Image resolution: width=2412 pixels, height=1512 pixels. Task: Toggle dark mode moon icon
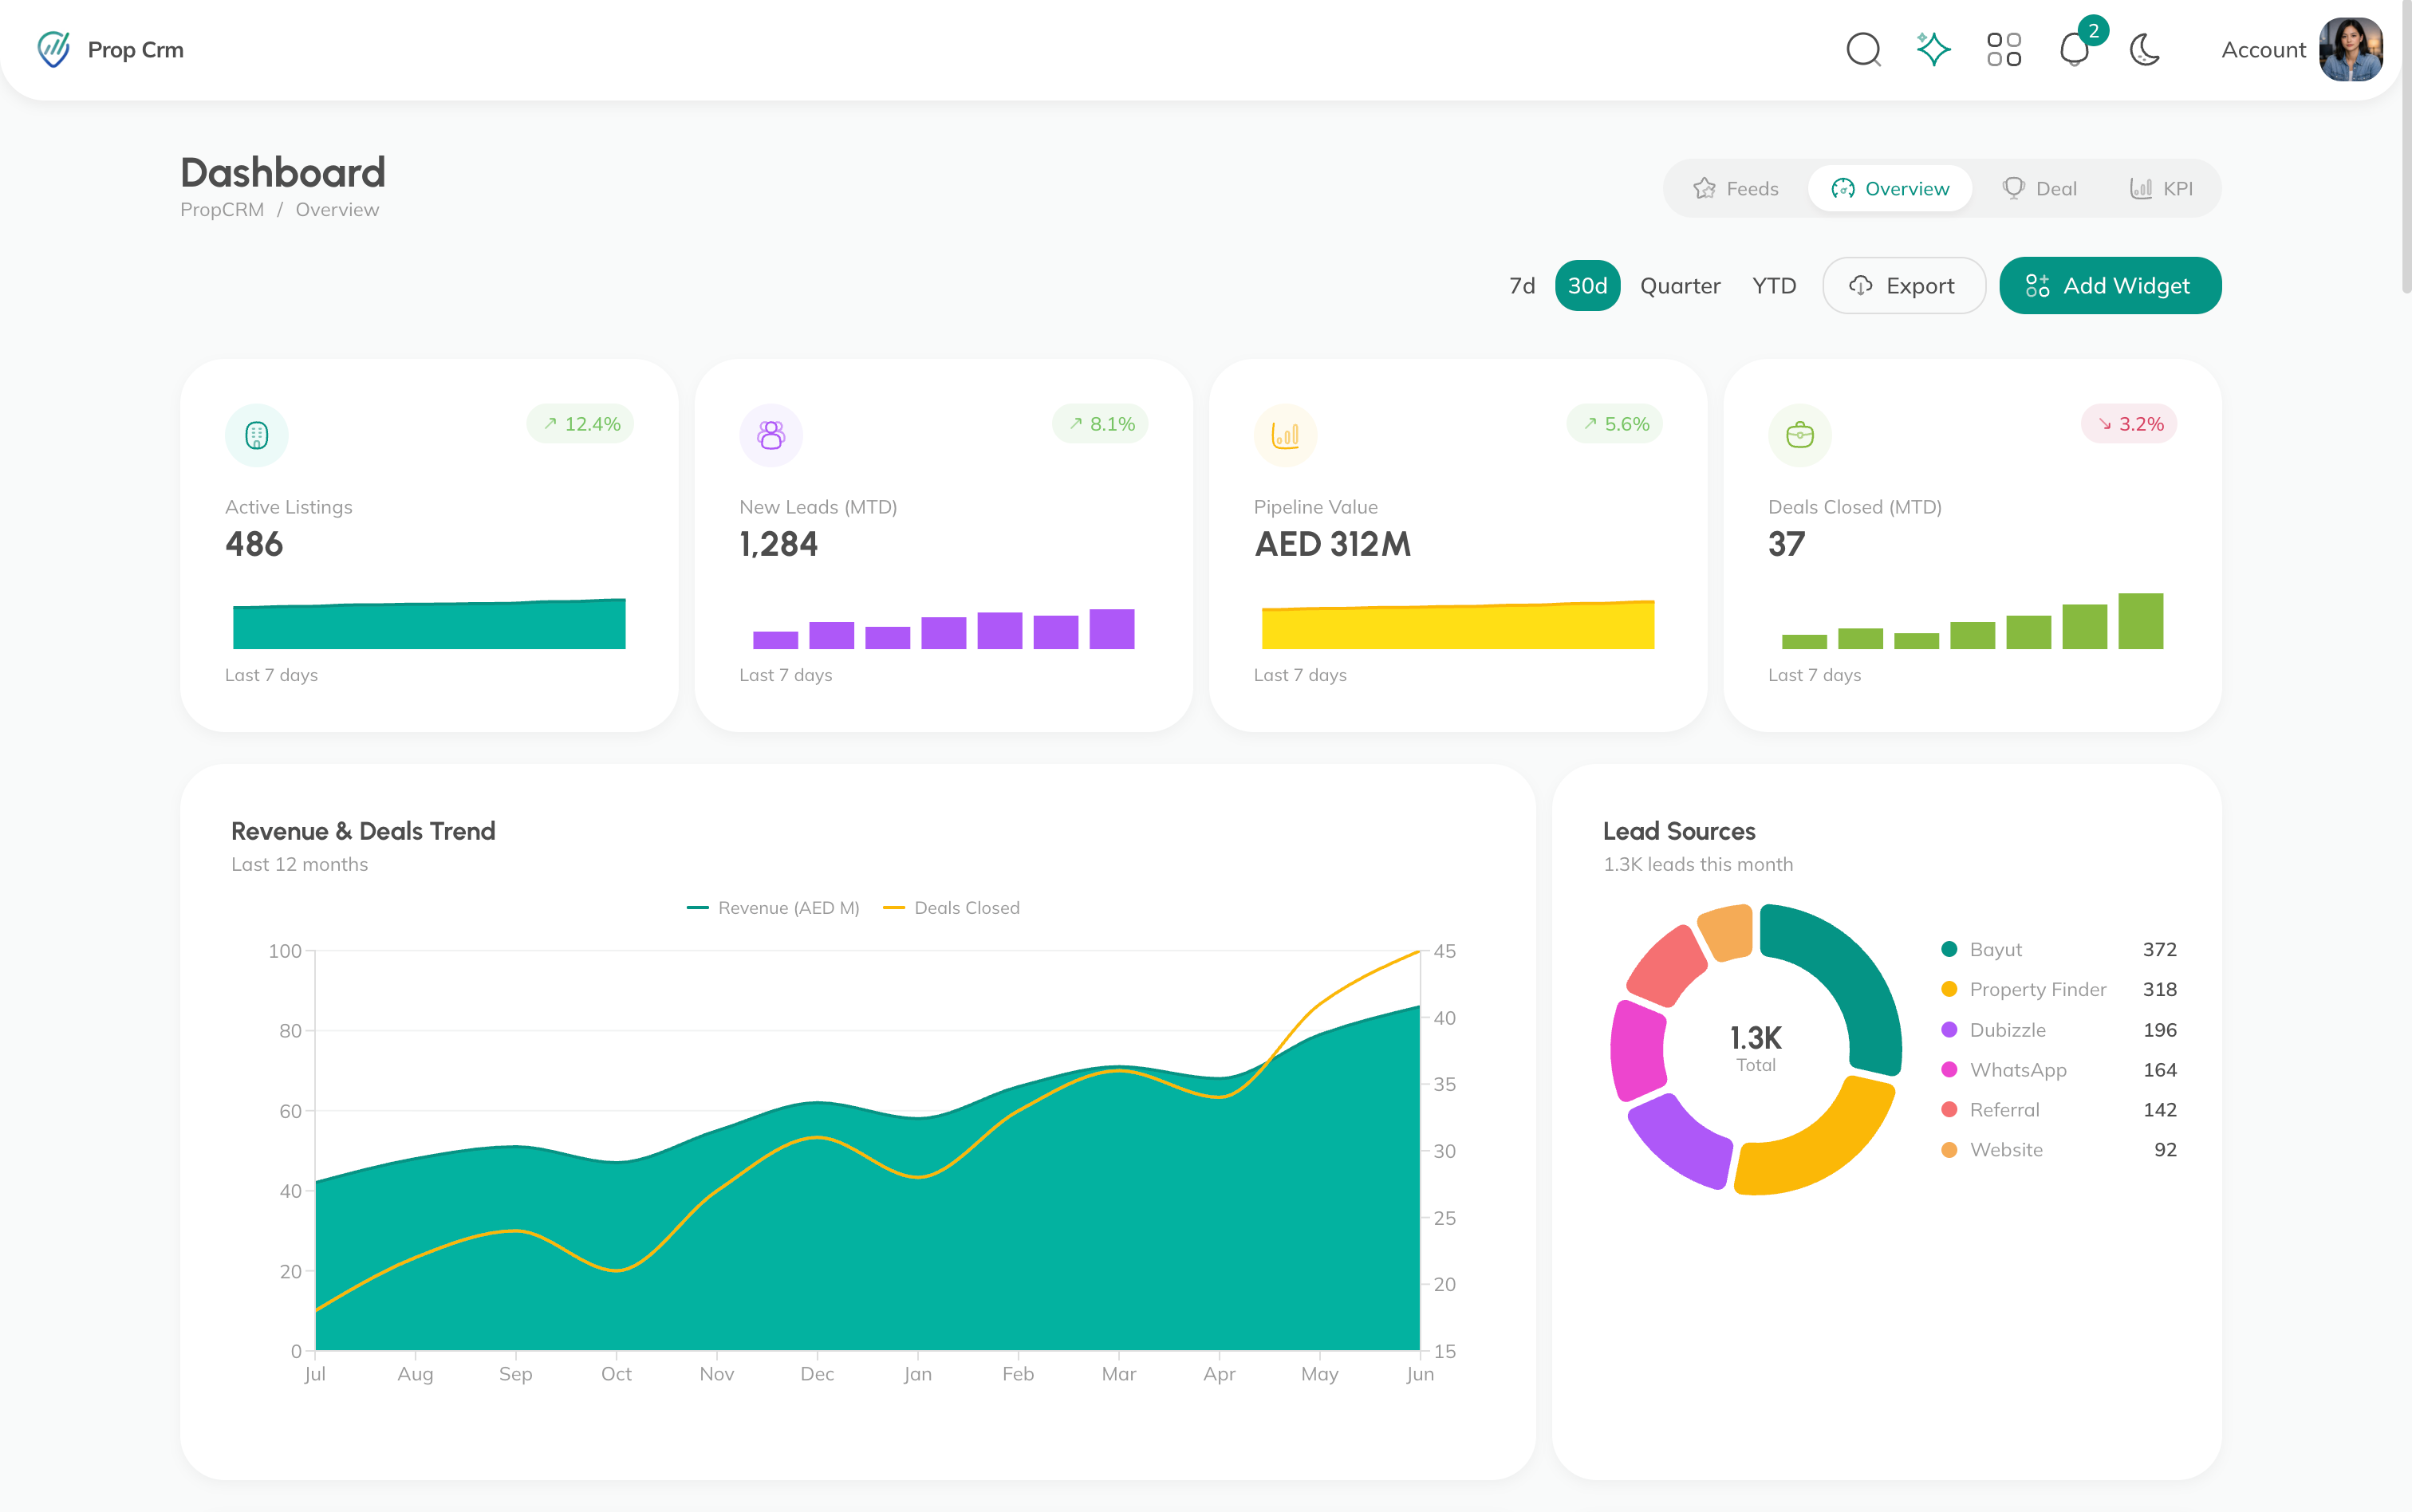point(2145,49)
